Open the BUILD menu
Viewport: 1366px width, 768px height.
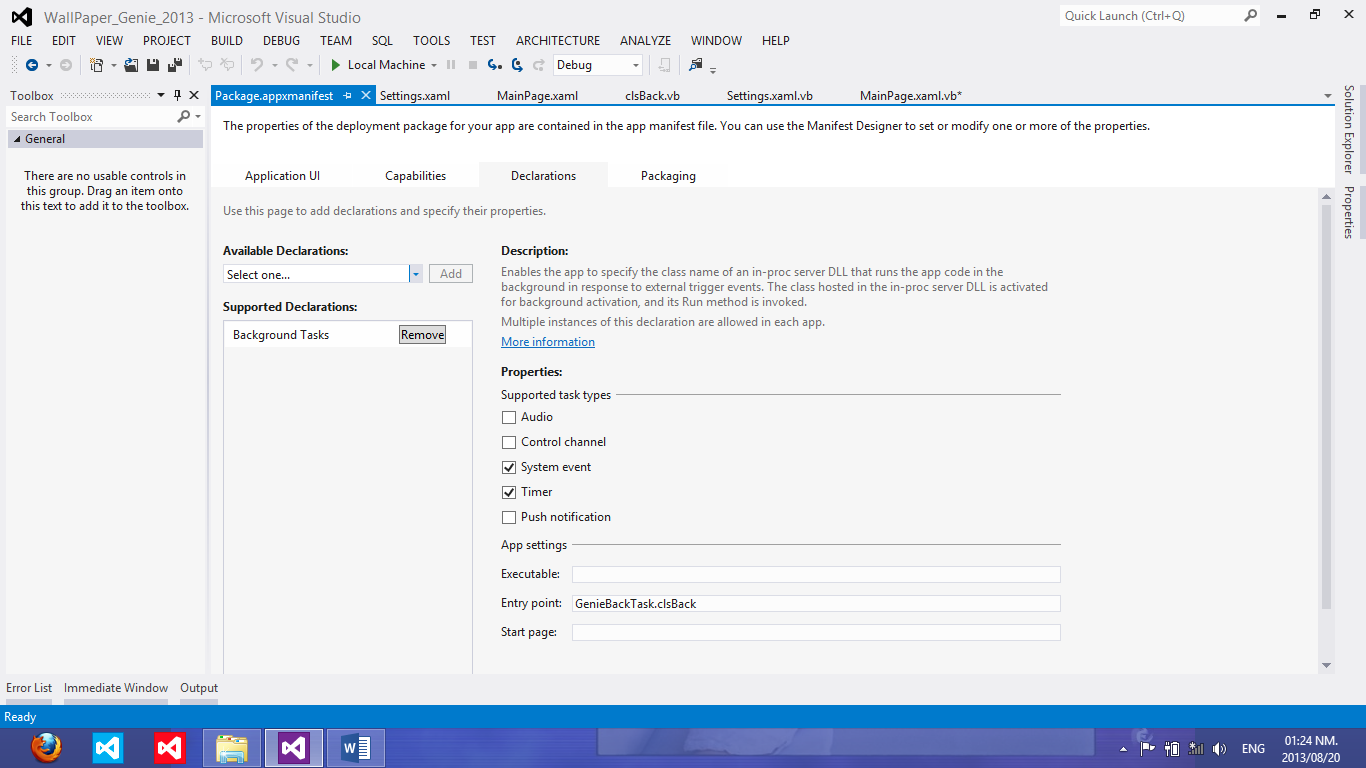point(227,41)
